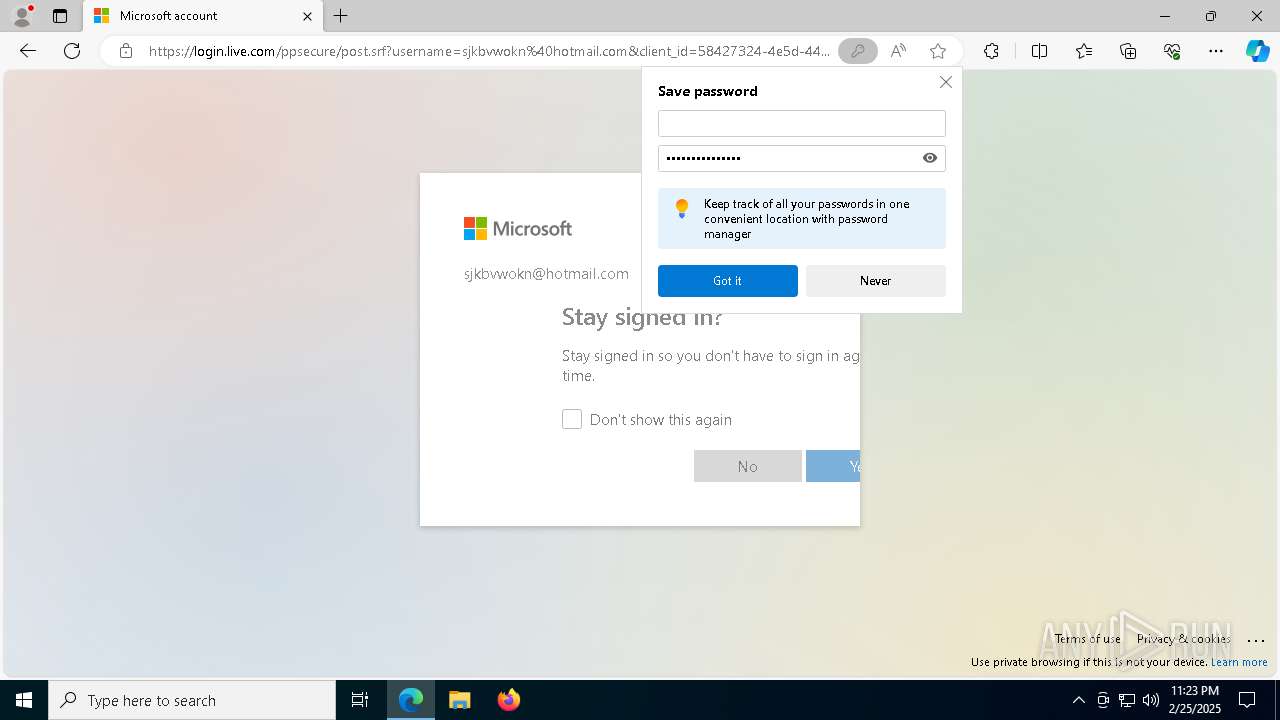The image size is (1280, 720).
Task: Open the profile avatar icon
Action: click(x=22, y=16)
